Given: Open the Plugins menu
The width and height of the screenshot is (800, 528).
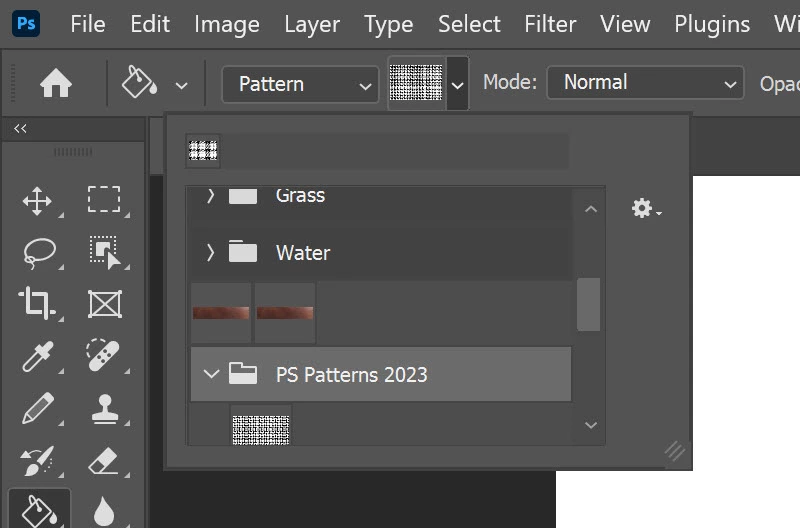Looking at the screenshot, I should (712, 24).
